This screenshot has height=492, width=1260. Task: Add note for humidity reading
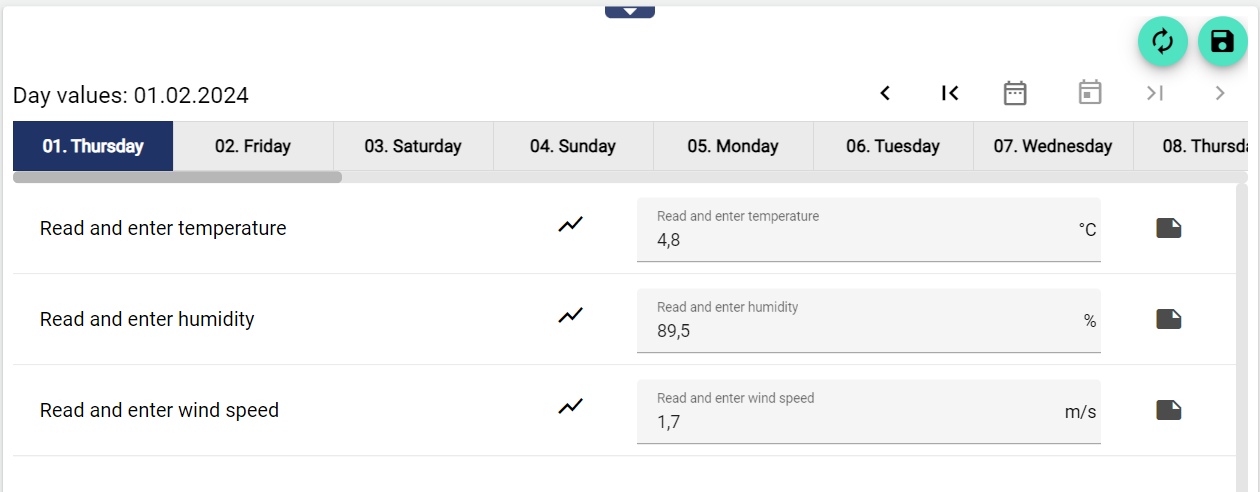pyautogui.click(x=1168, y=319)
